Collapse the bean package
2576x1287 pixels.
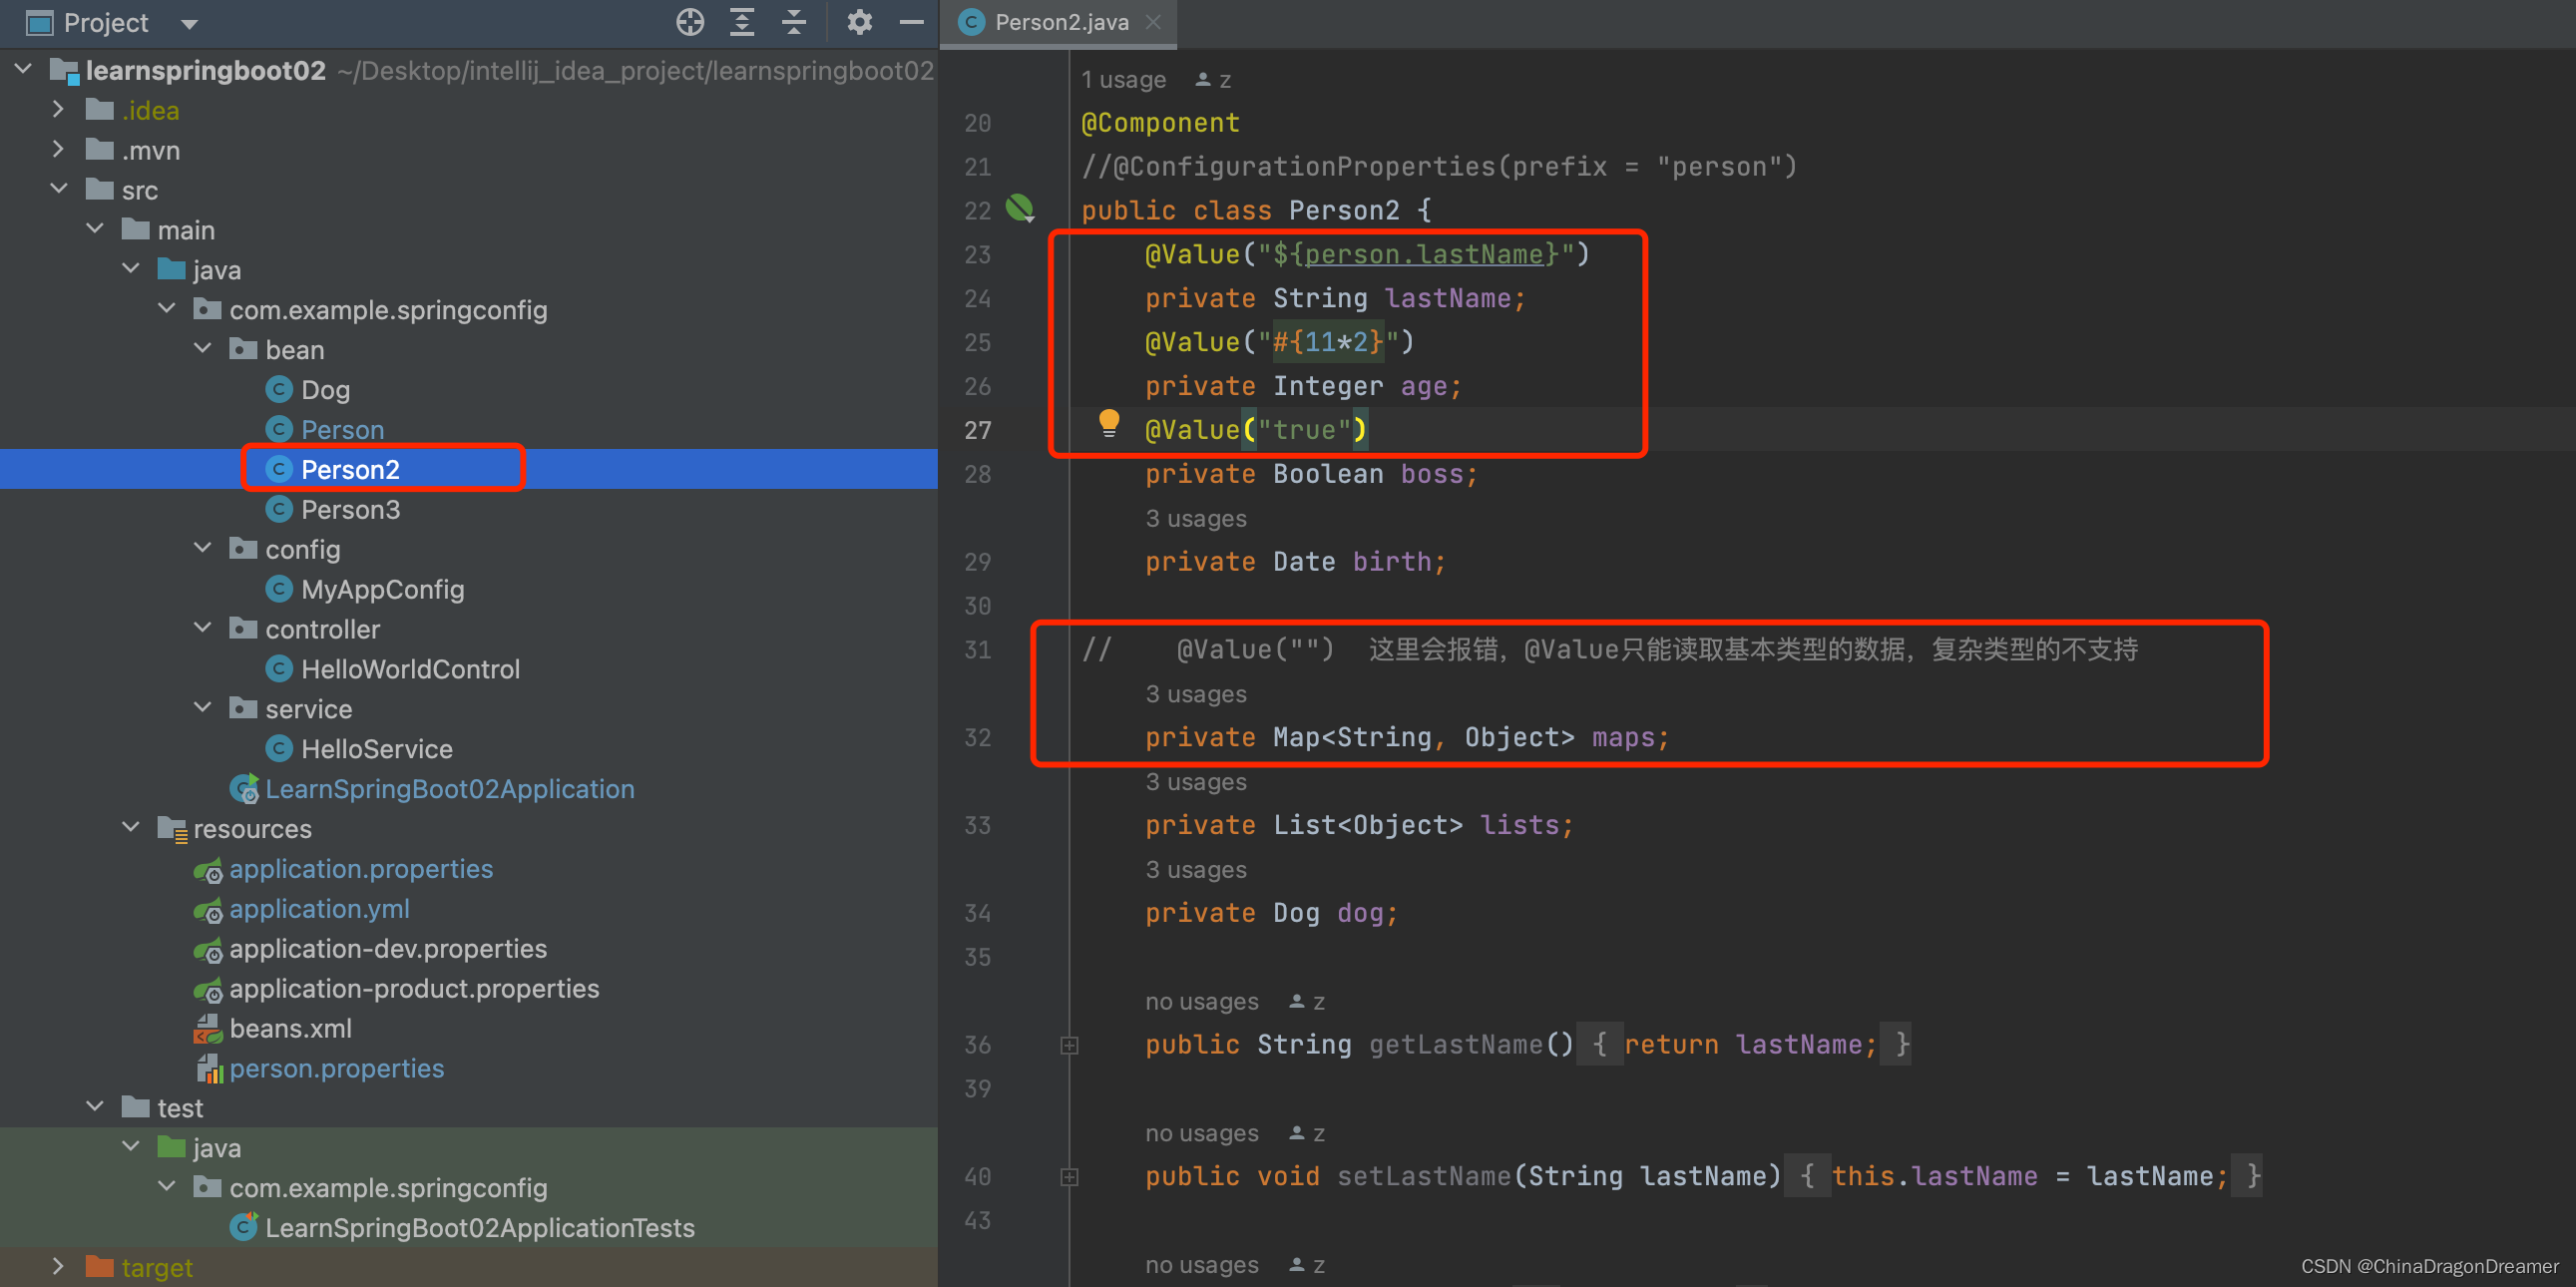(203, 349)
